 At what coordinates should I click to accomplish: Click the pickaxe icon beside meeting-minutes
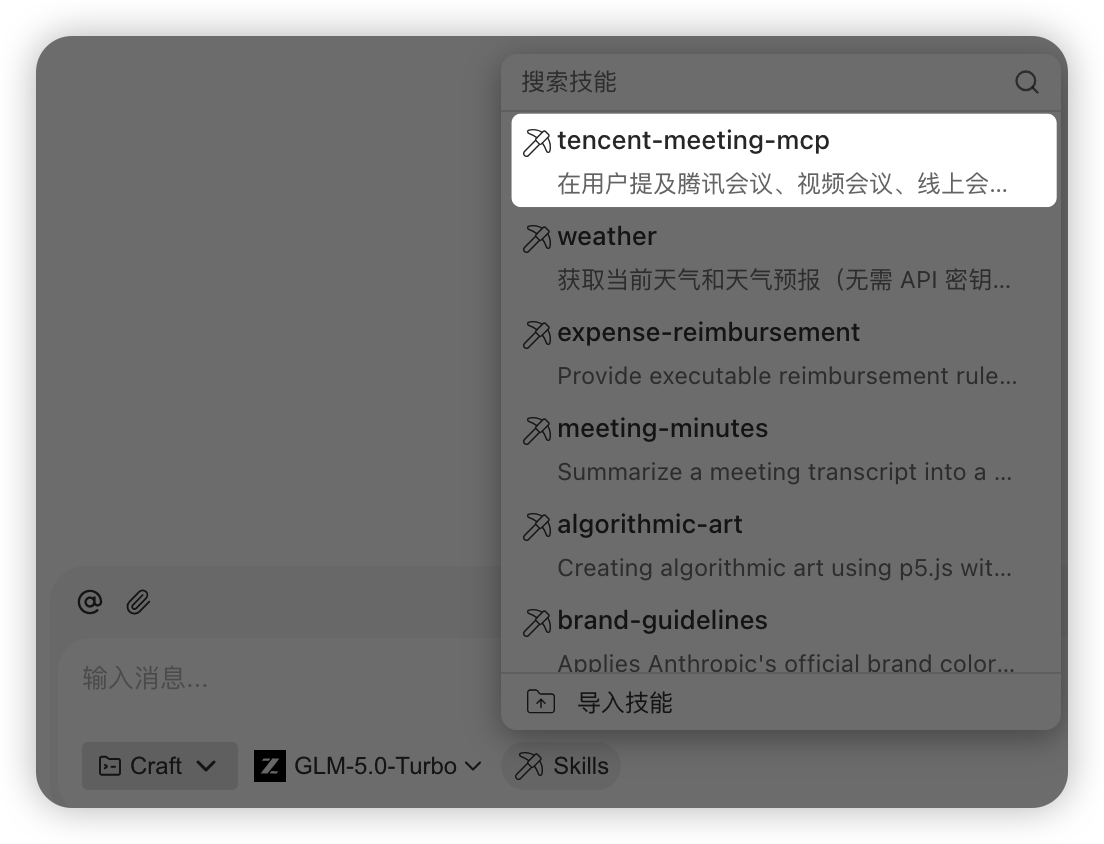click(x=537, y=430)
